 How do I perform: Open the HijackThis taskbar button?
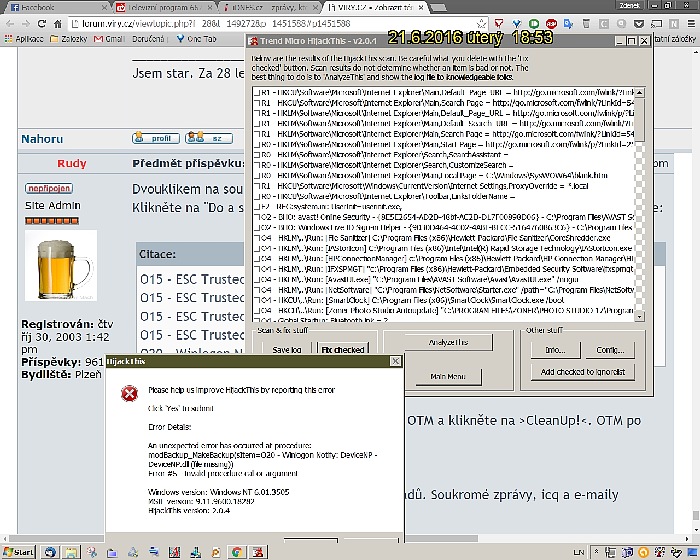(258, 552)
